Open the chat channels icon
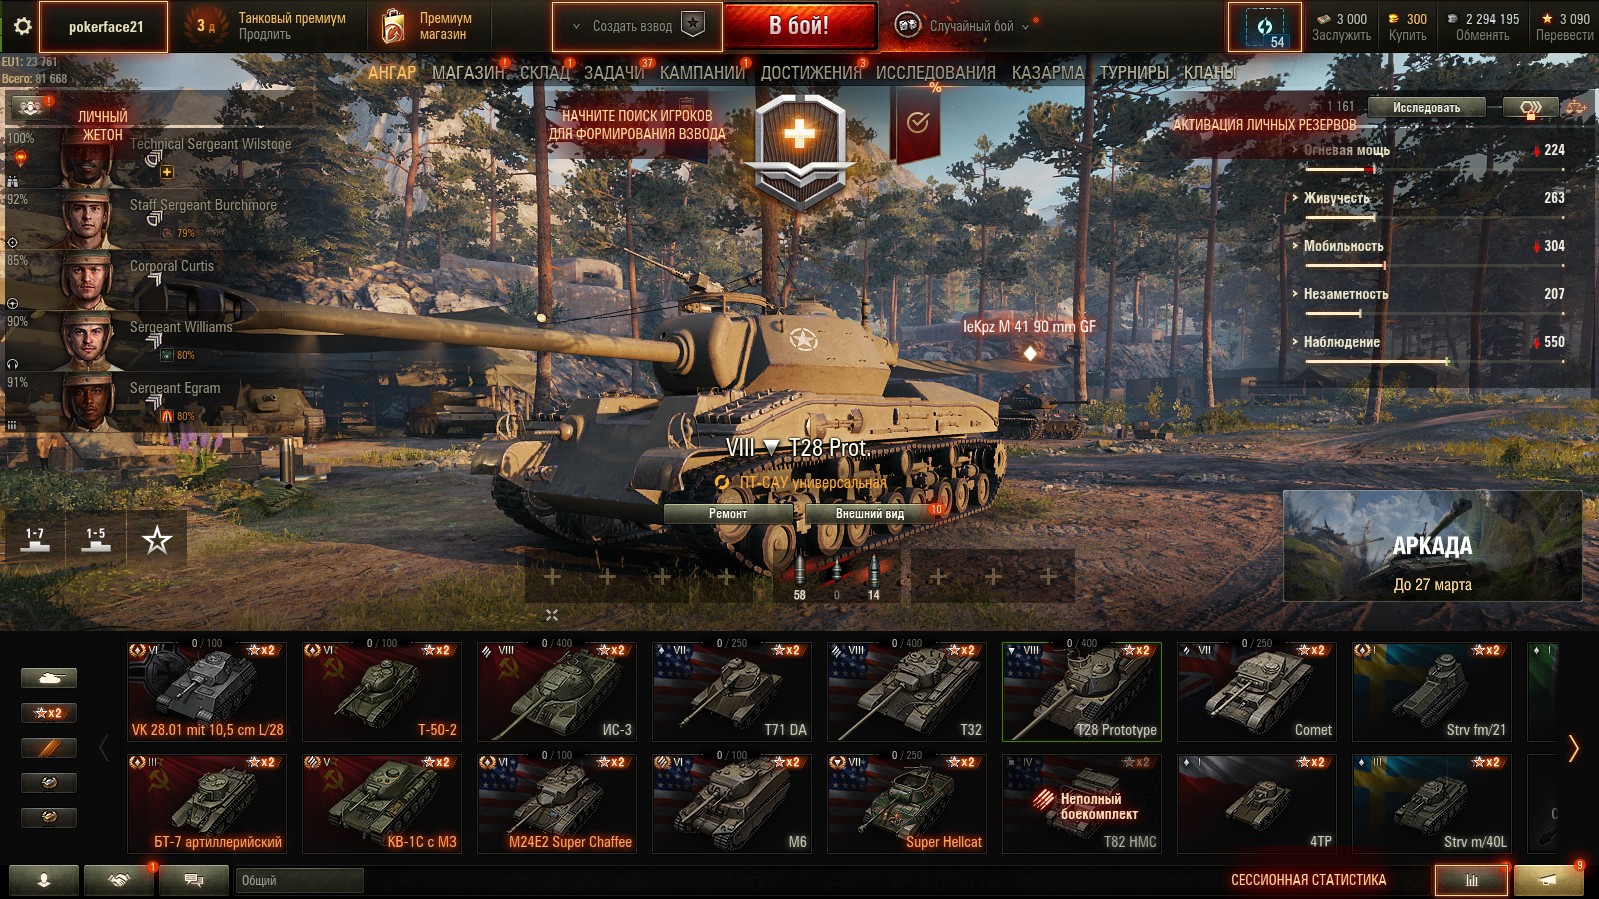Viewport: 1599px width, 899px height. [x=194, y=880]
